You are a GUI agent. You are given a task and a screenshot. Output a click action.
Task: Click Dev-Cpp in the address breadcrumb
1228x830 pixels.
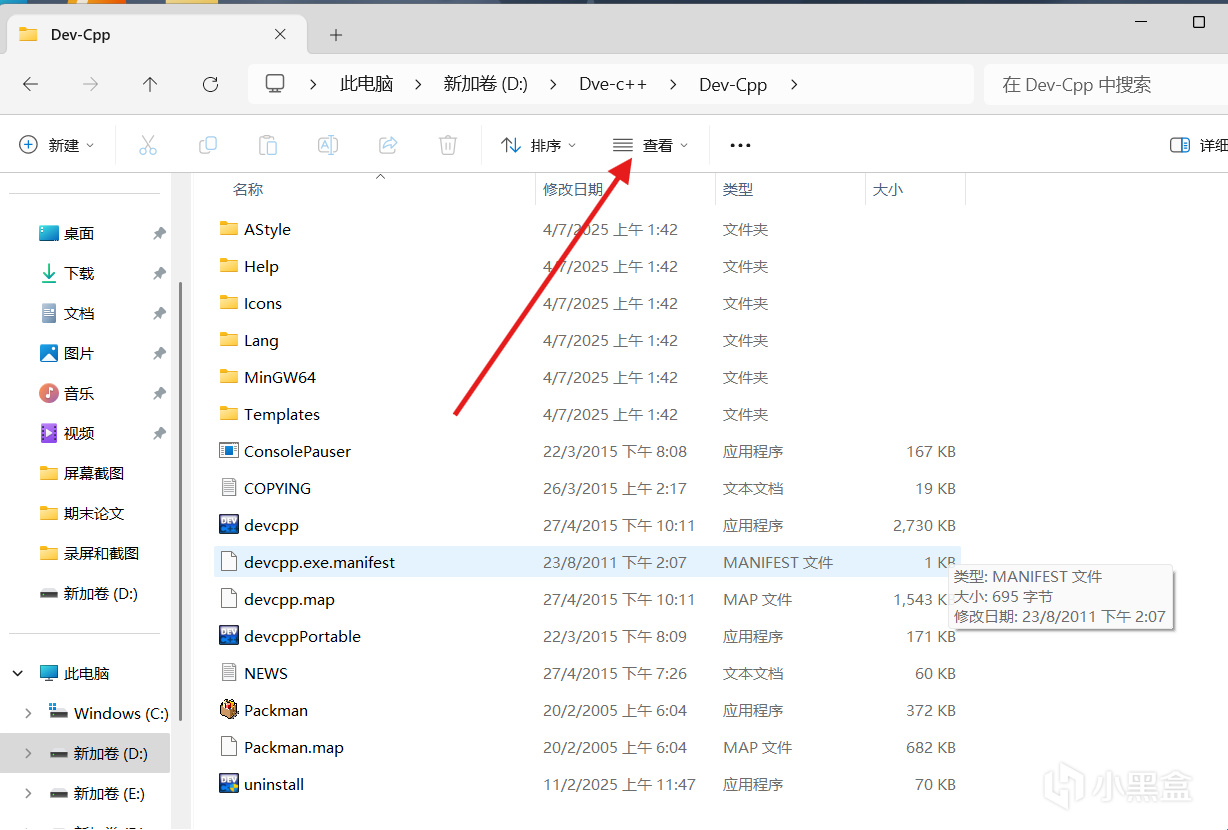coord(733,85)
